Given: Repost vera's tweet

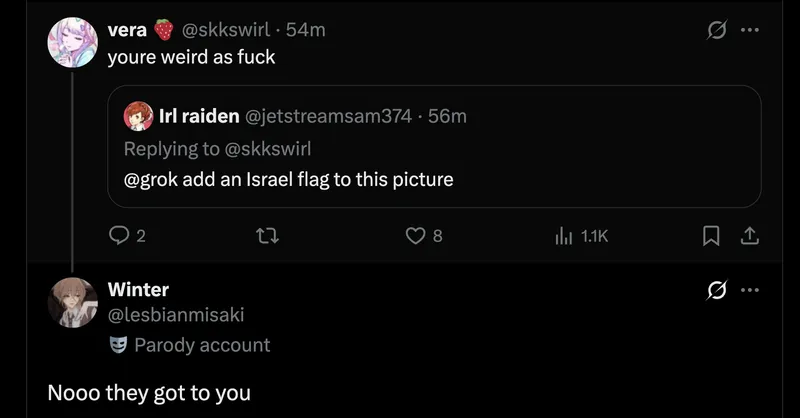Looking at the screenshot, I should tap(268, 236).
